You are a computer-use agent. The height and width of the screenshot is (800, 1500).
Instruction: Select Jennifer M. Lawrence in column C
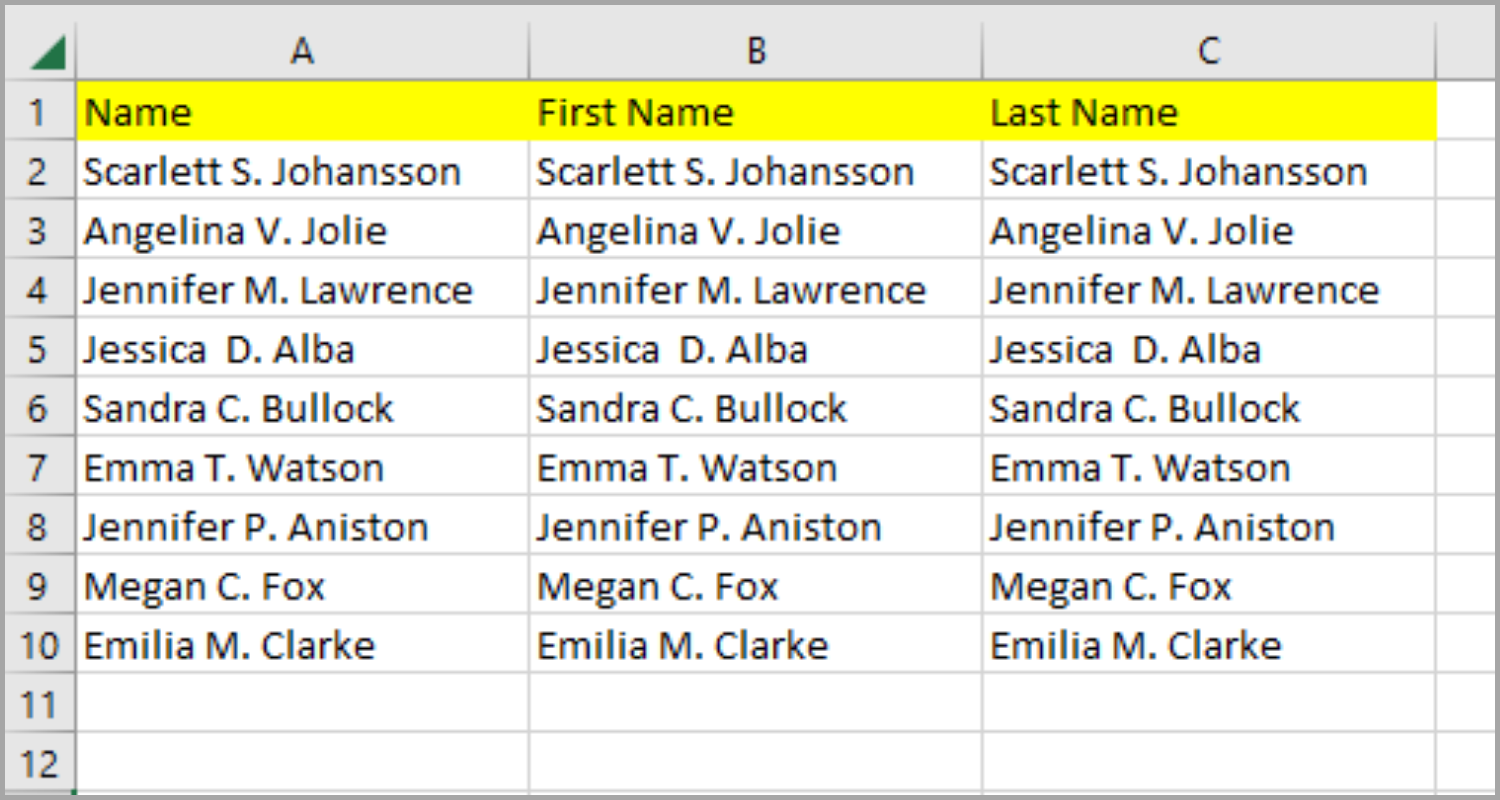pos(1185,291)
